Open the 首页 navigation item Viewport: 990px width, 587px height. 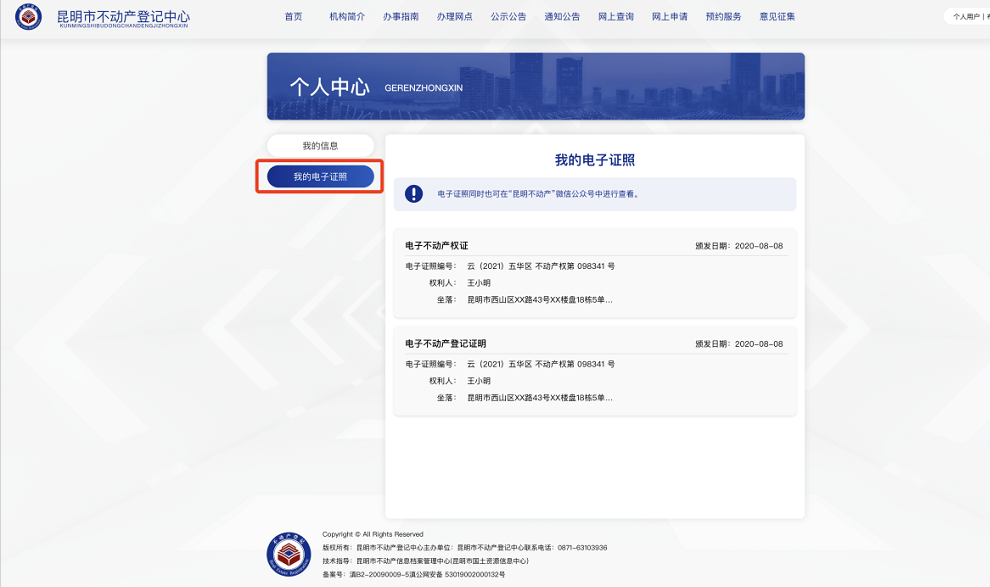[x=293, y=17]
